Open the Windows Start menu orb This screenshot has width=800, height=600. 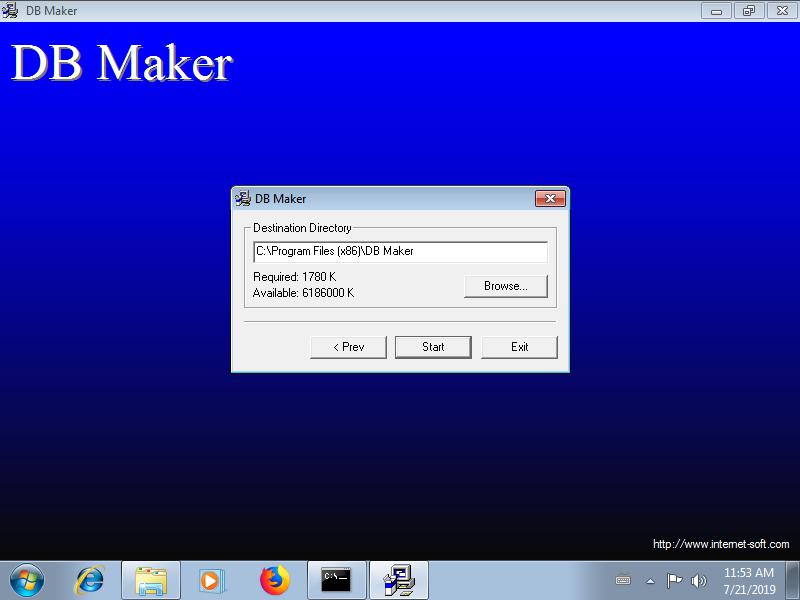point(27,580)
